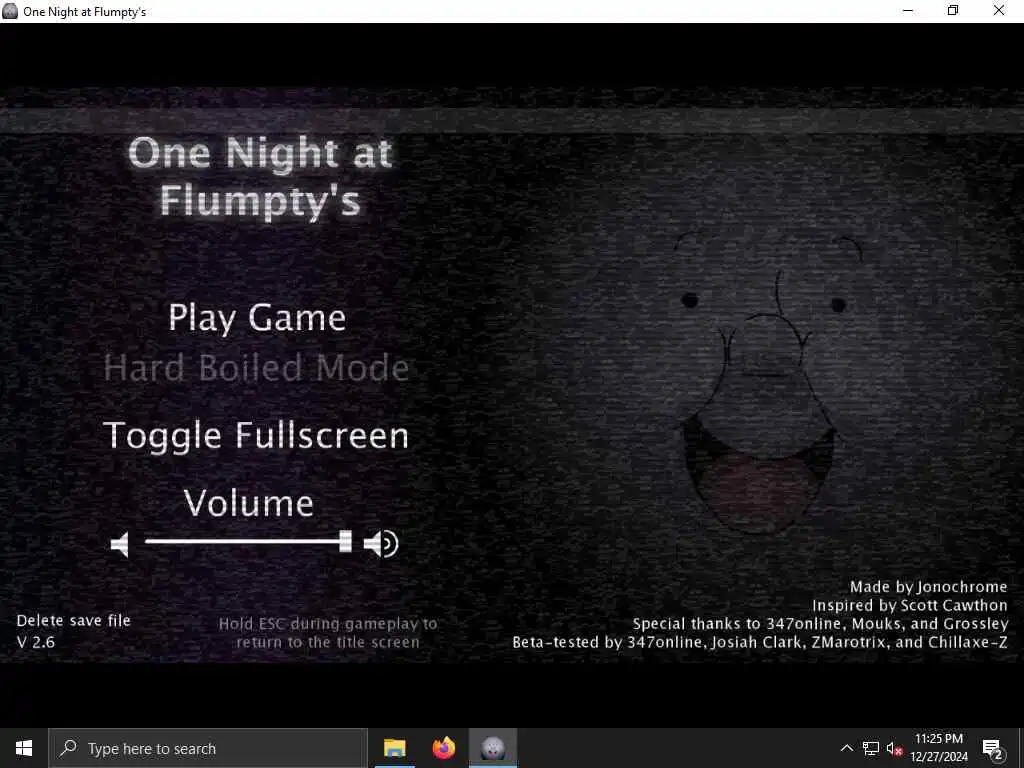Open the Windows Start menu

pyautogui.click(x=24, y=748)
